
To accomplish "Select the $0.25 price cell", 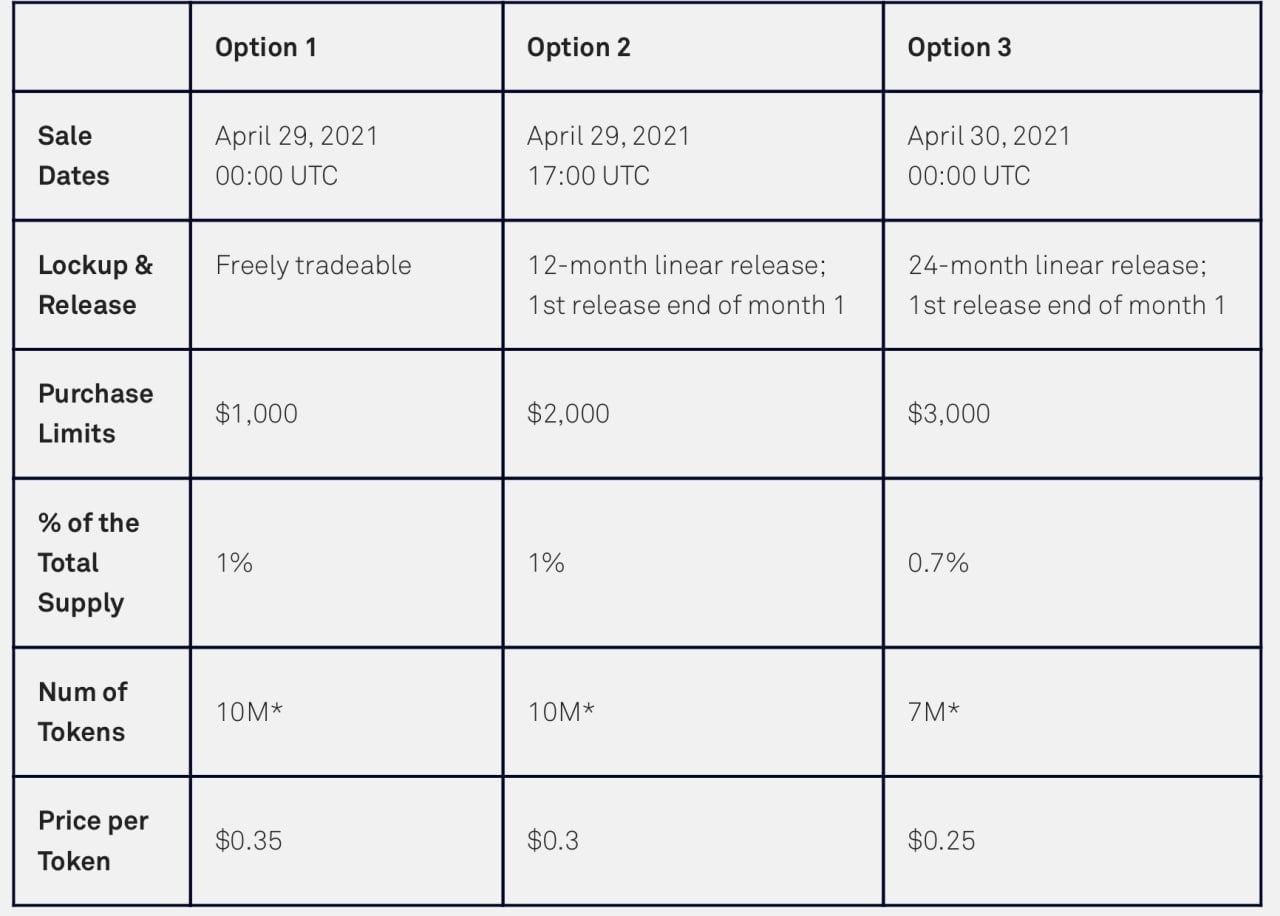I will pos(941,840).
